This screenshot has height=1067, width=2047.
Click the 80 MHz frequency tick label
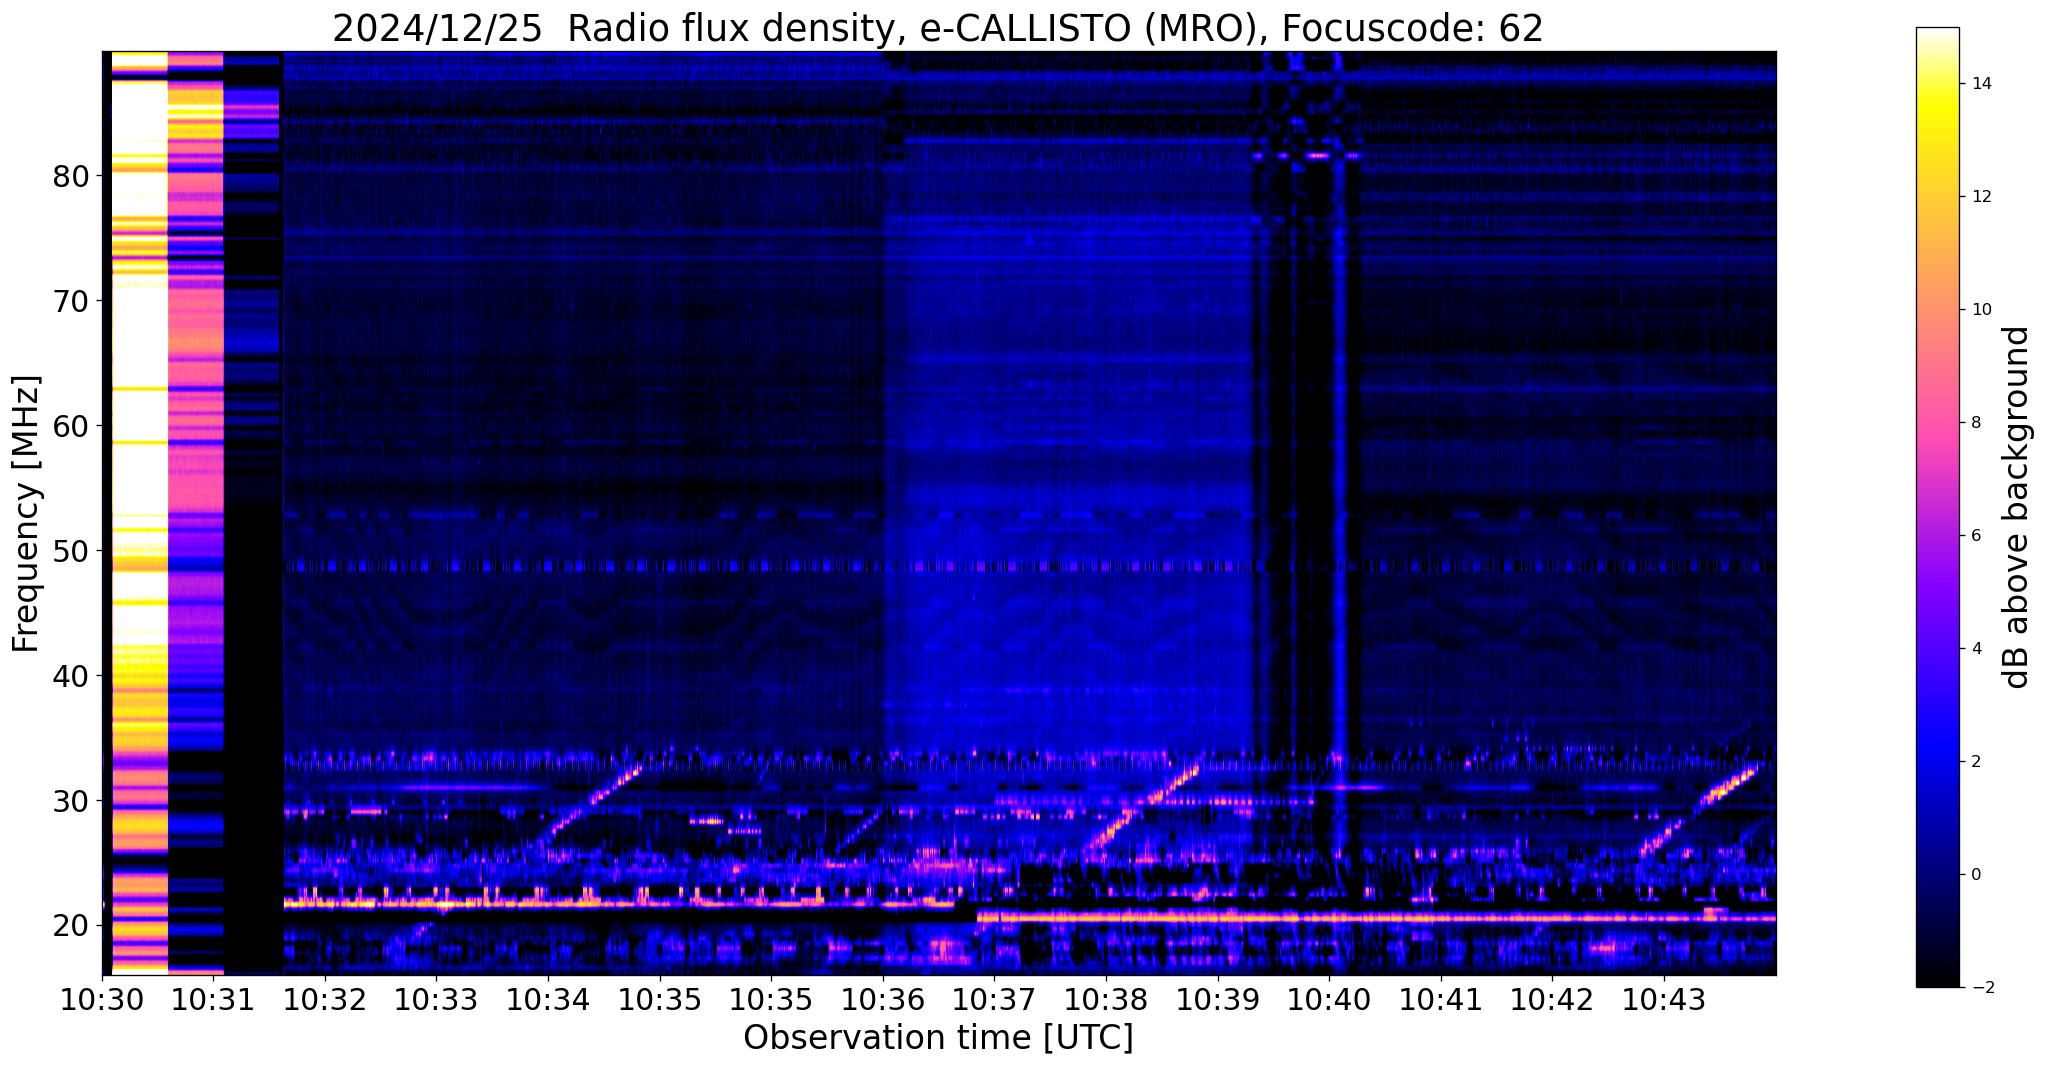[70, 176]
